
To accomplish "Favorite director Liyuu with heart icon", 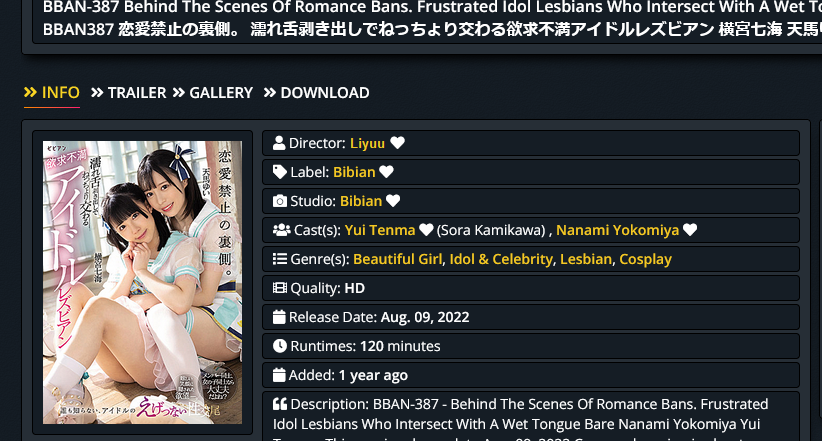I will (397, 143).
